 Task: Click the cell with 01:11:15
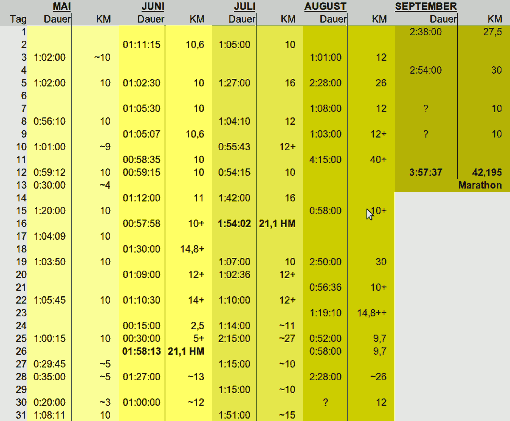click(x=141, y=45)
